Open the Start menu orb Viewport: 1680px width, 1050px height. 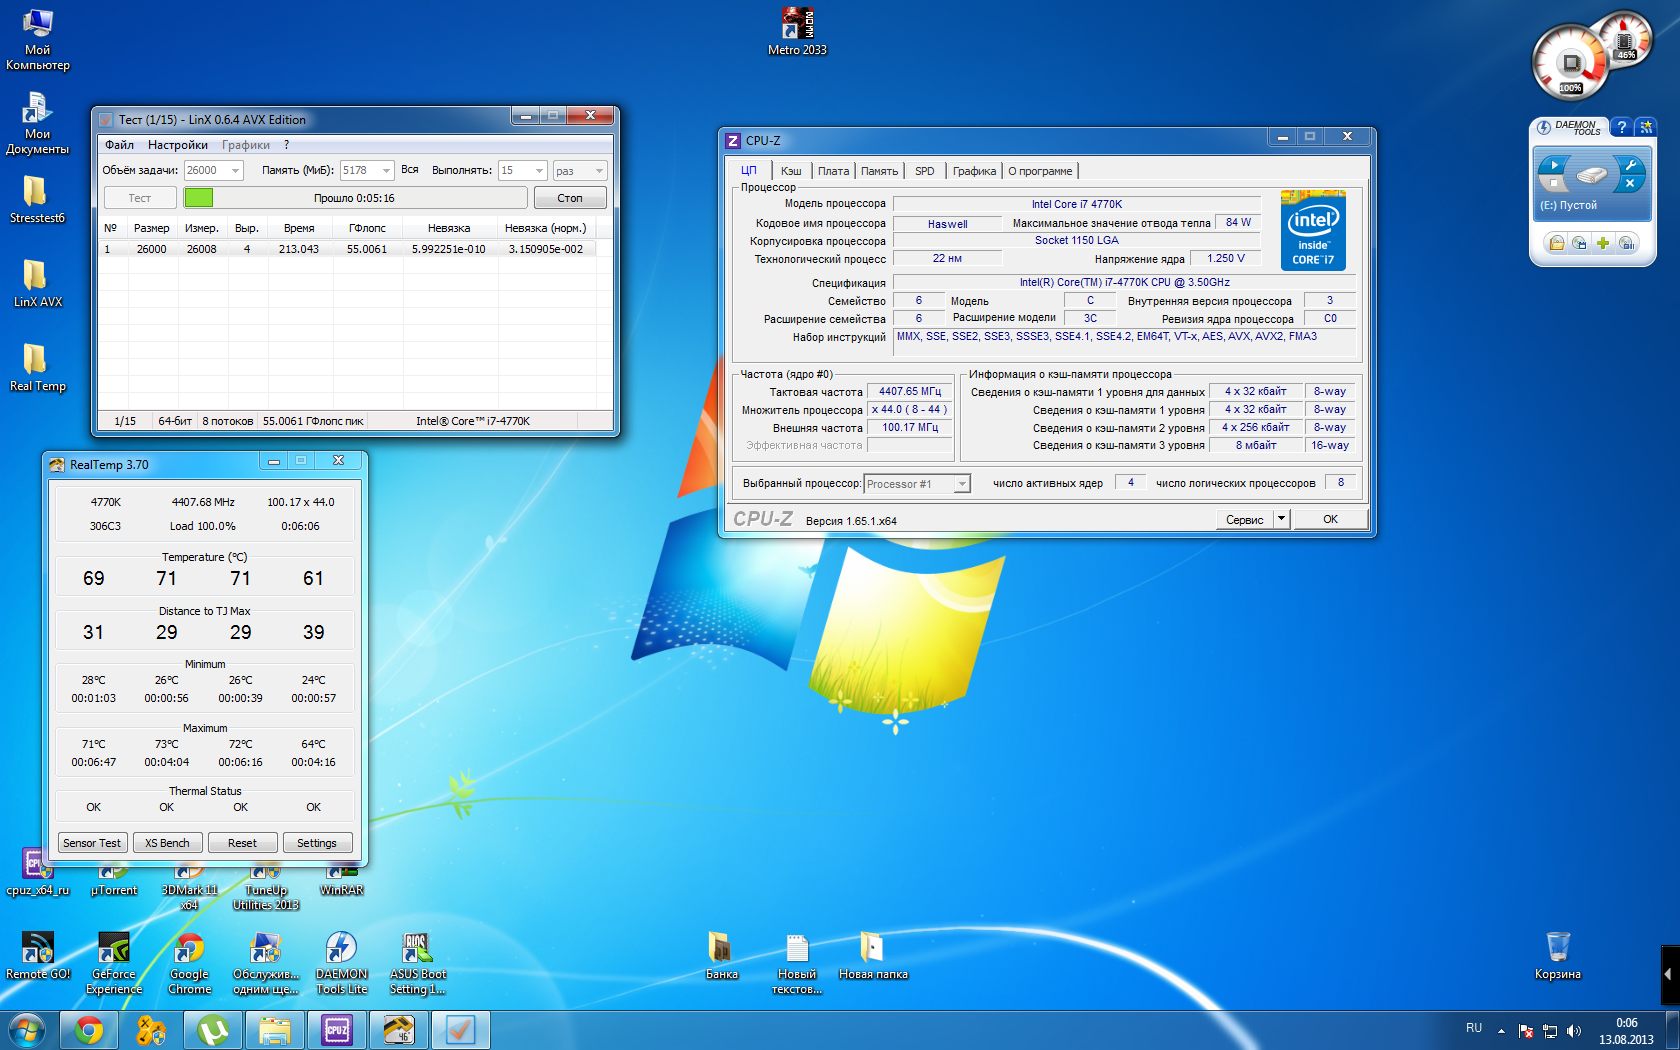(26, 1030)
